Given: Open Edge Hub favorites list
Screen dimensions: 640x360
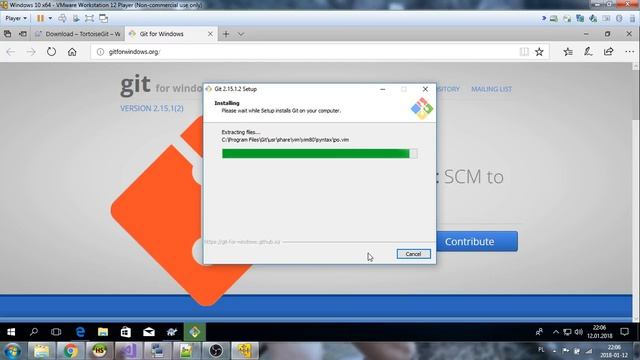Looking at the screenshot, I should [568, 52].
